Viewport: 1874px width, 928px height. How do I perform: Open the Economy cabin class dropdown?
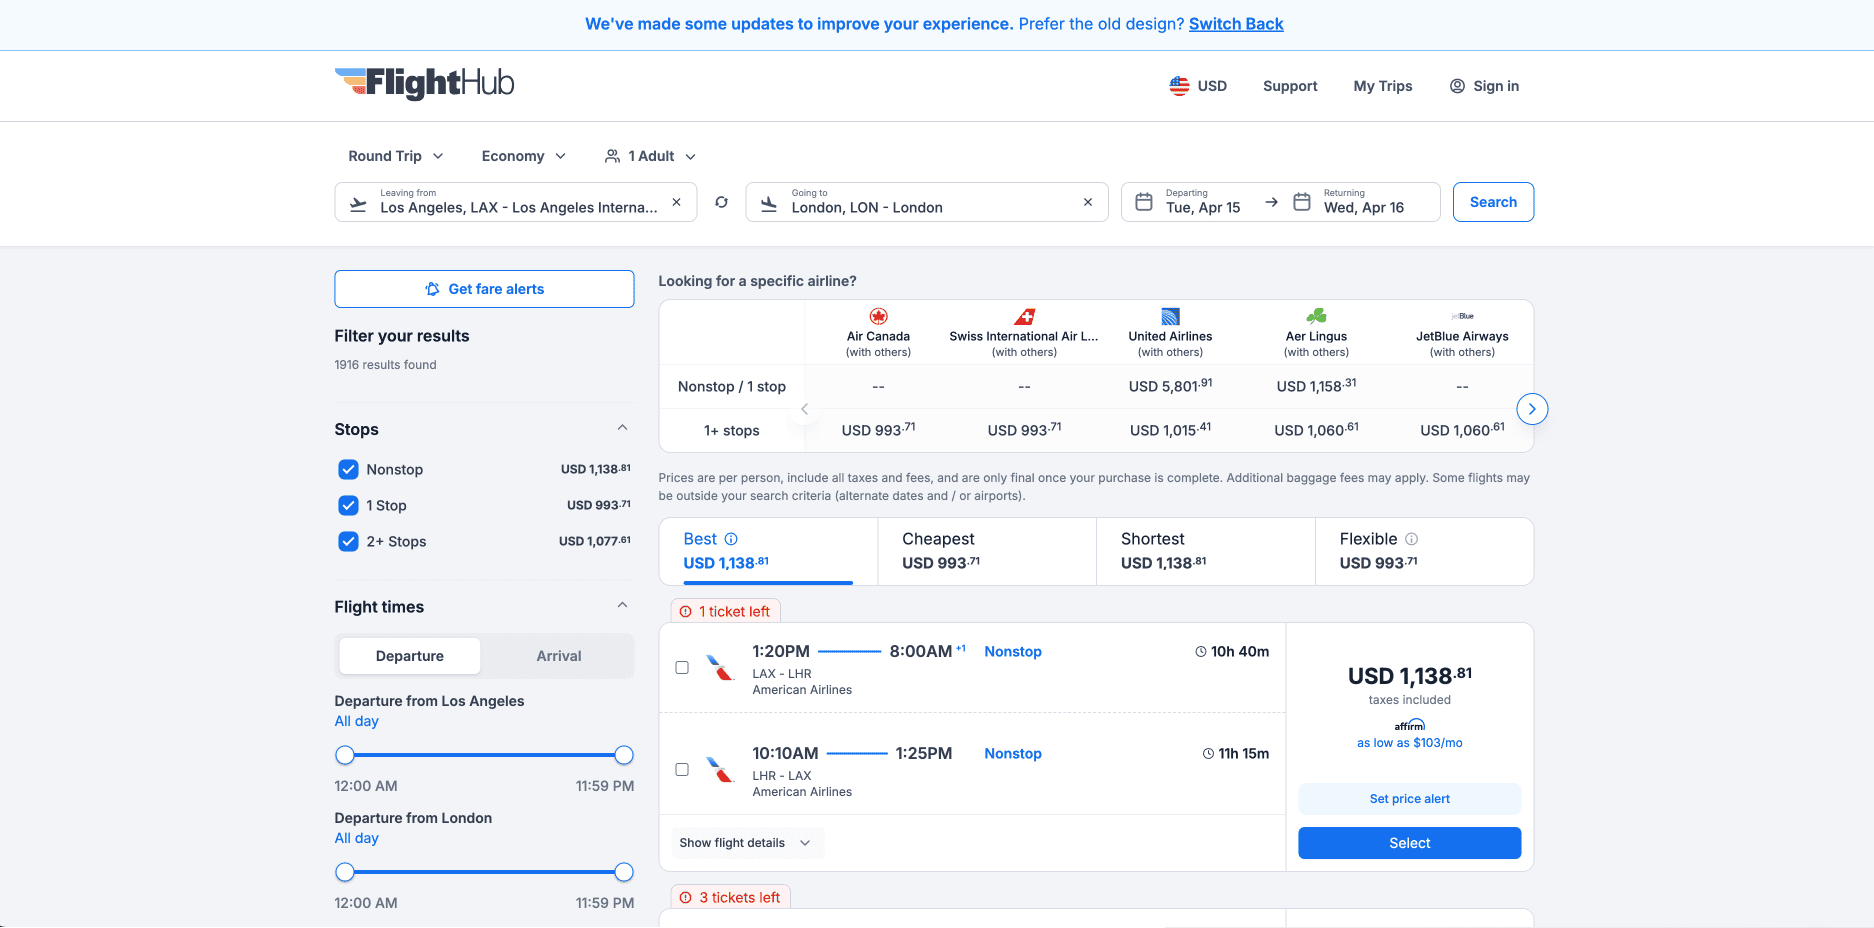[x=524, y=156]
